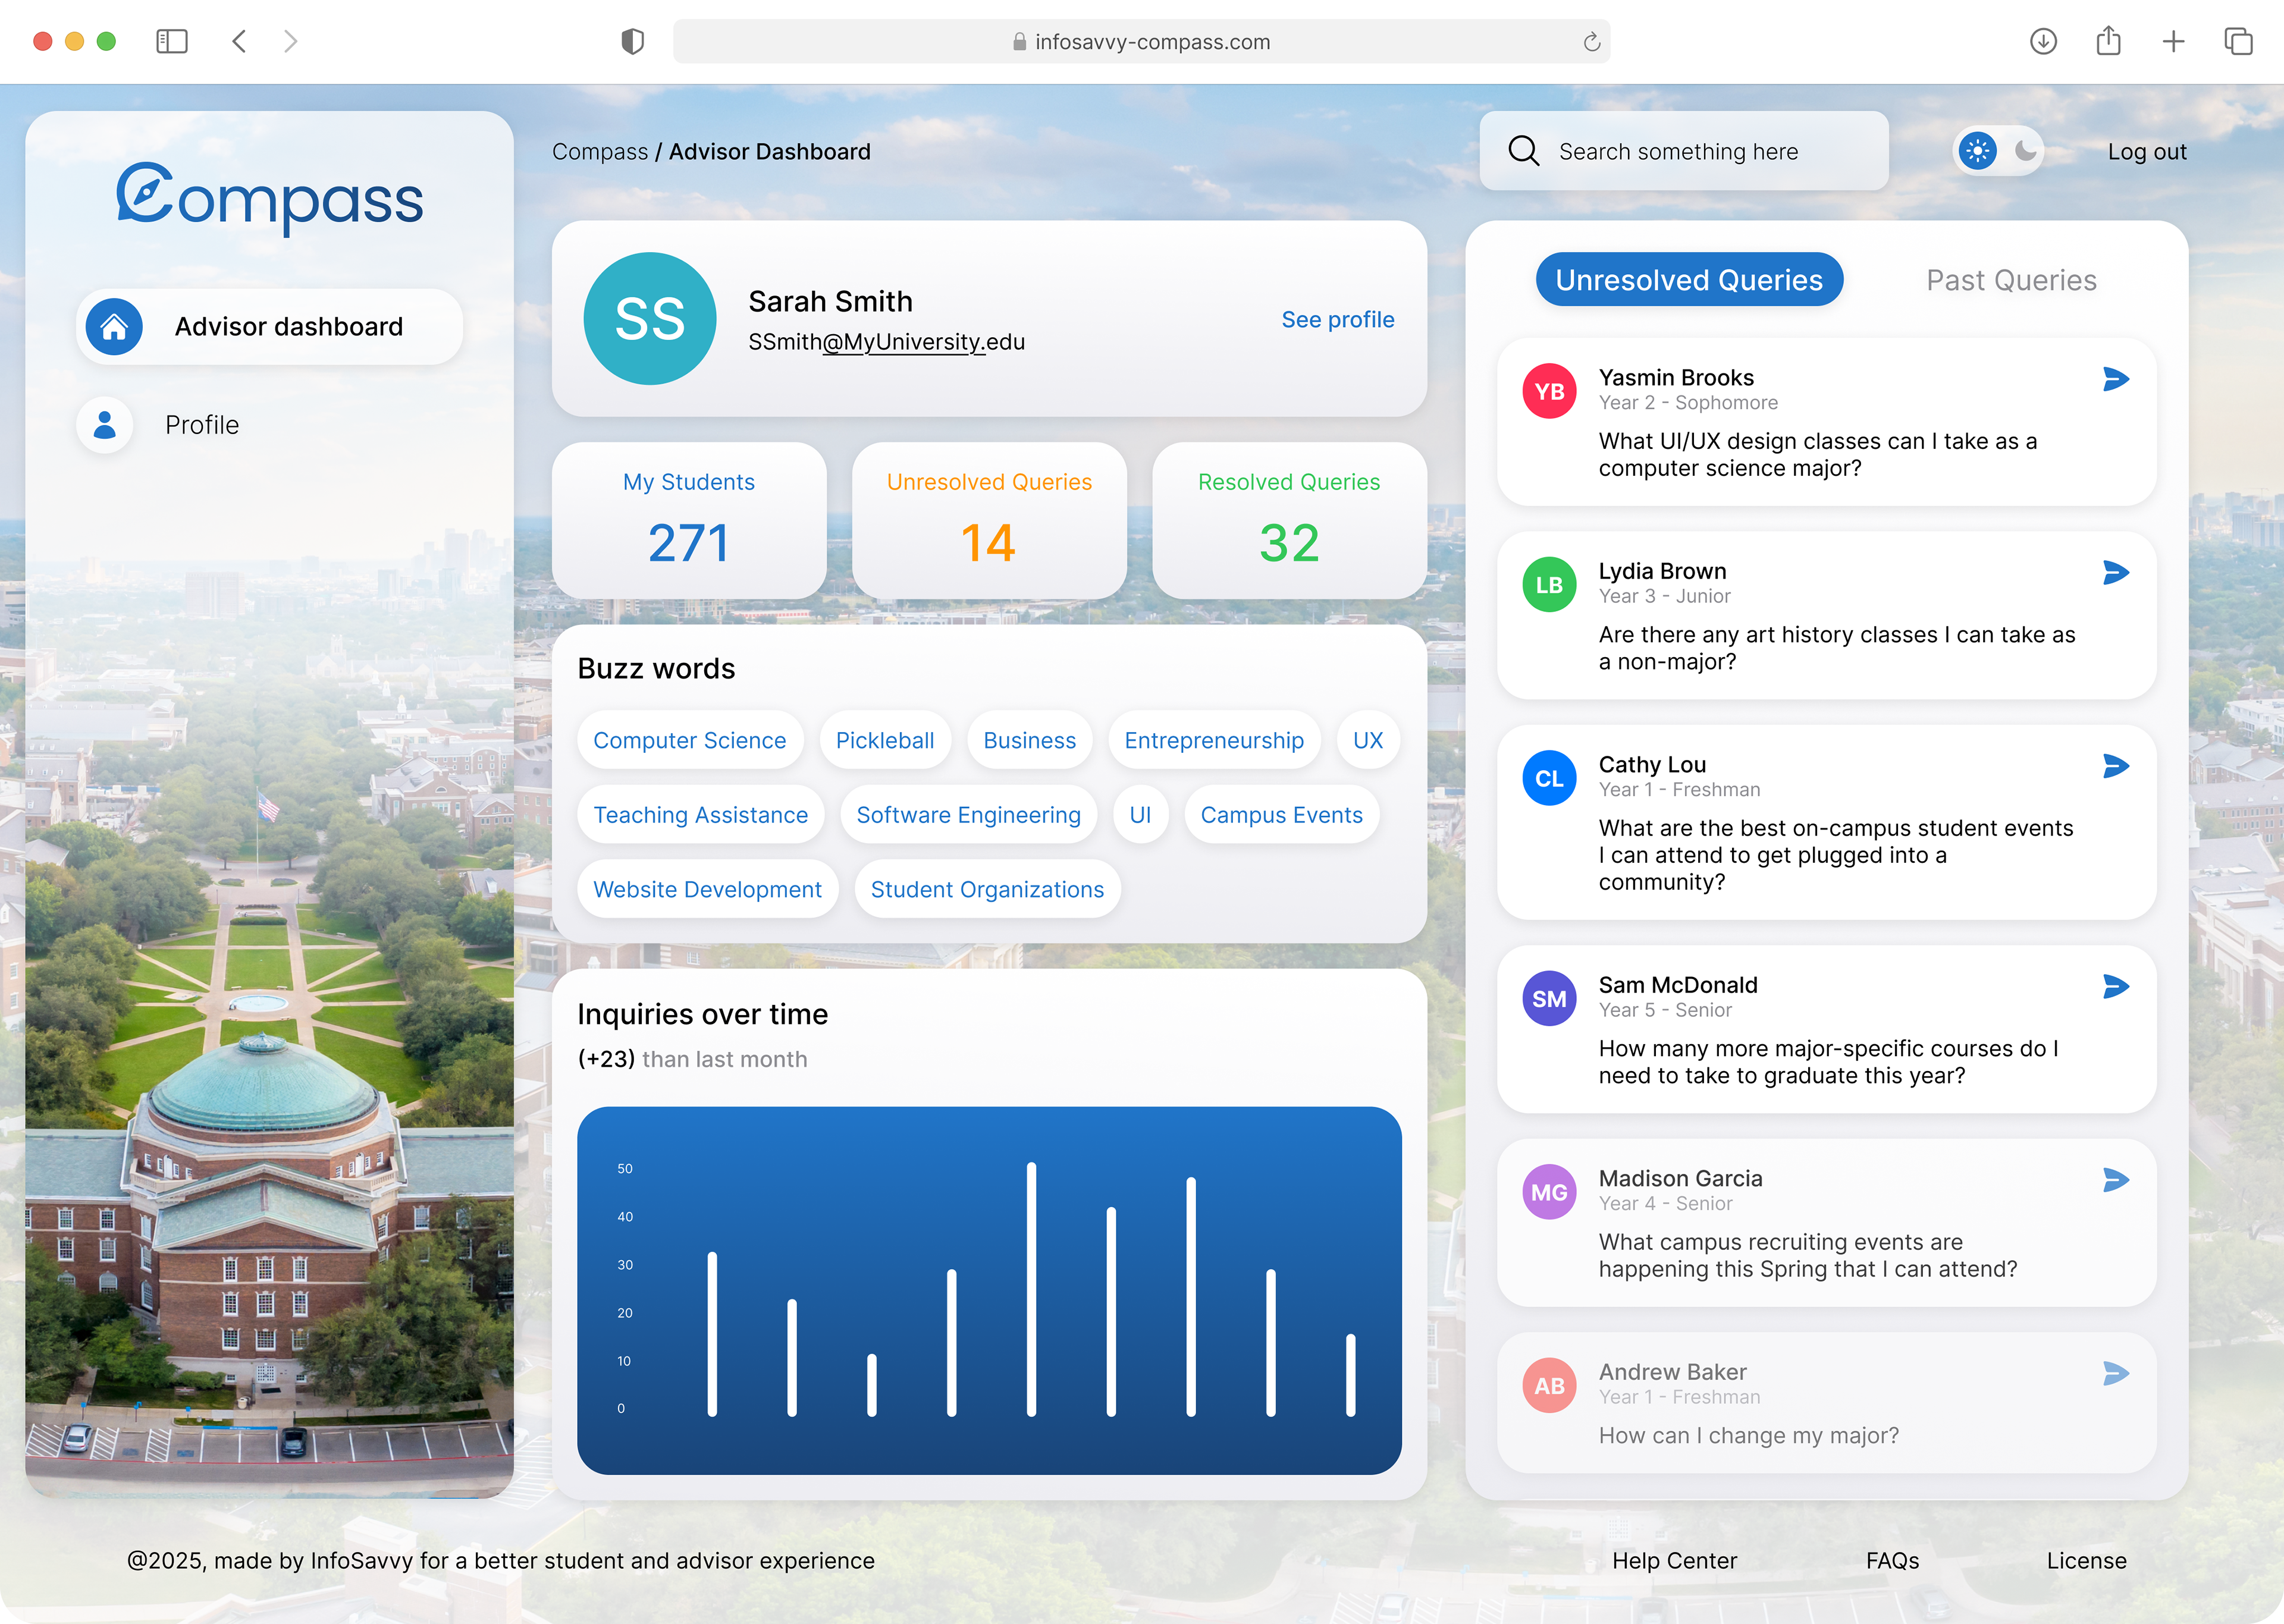This screenshot has width=2284, height=1624.
Task: Select the Software Engineering buzz word
Action: (969, 815)
